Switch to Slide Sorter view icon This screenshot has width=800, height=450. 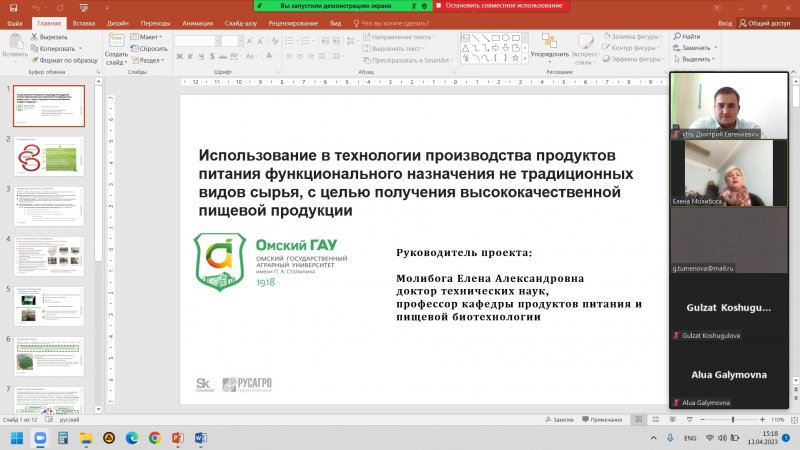[x=656, y=419]
